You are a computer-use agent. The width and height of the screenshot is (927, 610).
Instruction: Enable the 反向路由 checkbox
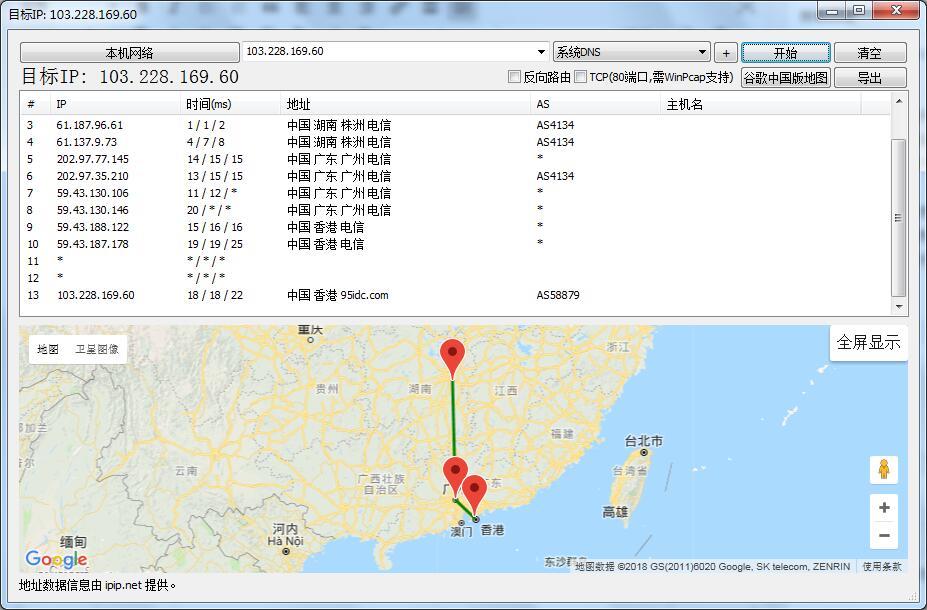515,77
